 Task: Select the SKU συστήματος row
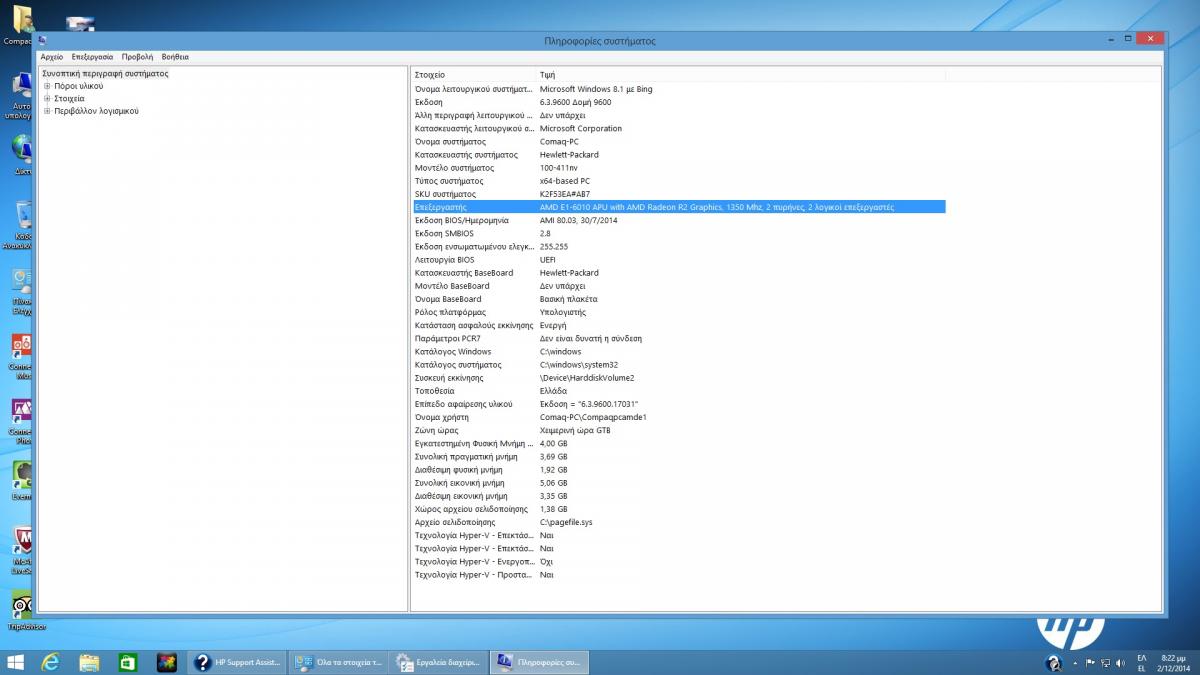(679, 194)
